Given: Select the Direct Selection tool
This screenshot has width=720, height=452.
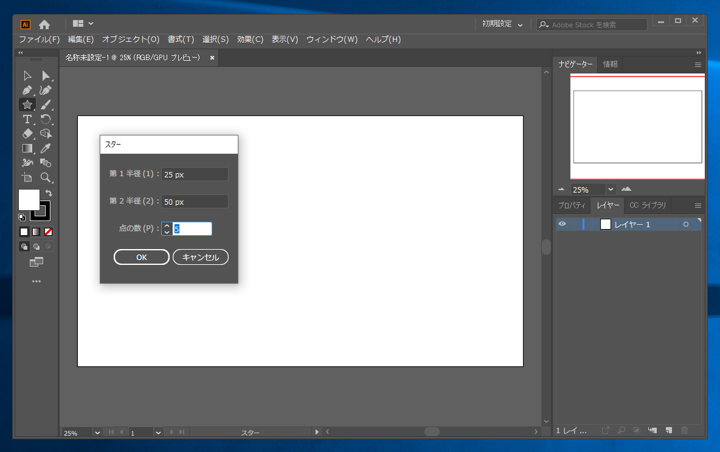Looking at the screenshot, I should (45, 76).
